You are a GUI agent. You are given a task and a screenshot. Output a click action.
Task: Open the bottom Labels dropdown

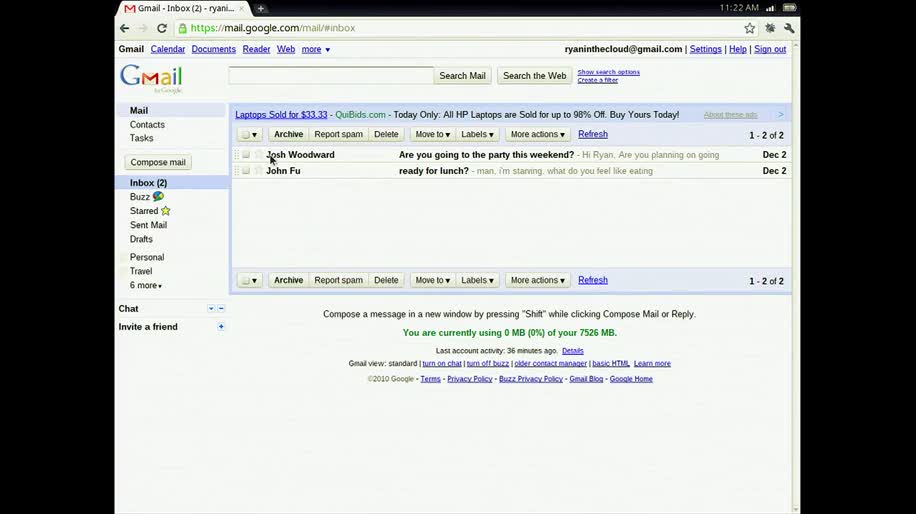[477, 280]
